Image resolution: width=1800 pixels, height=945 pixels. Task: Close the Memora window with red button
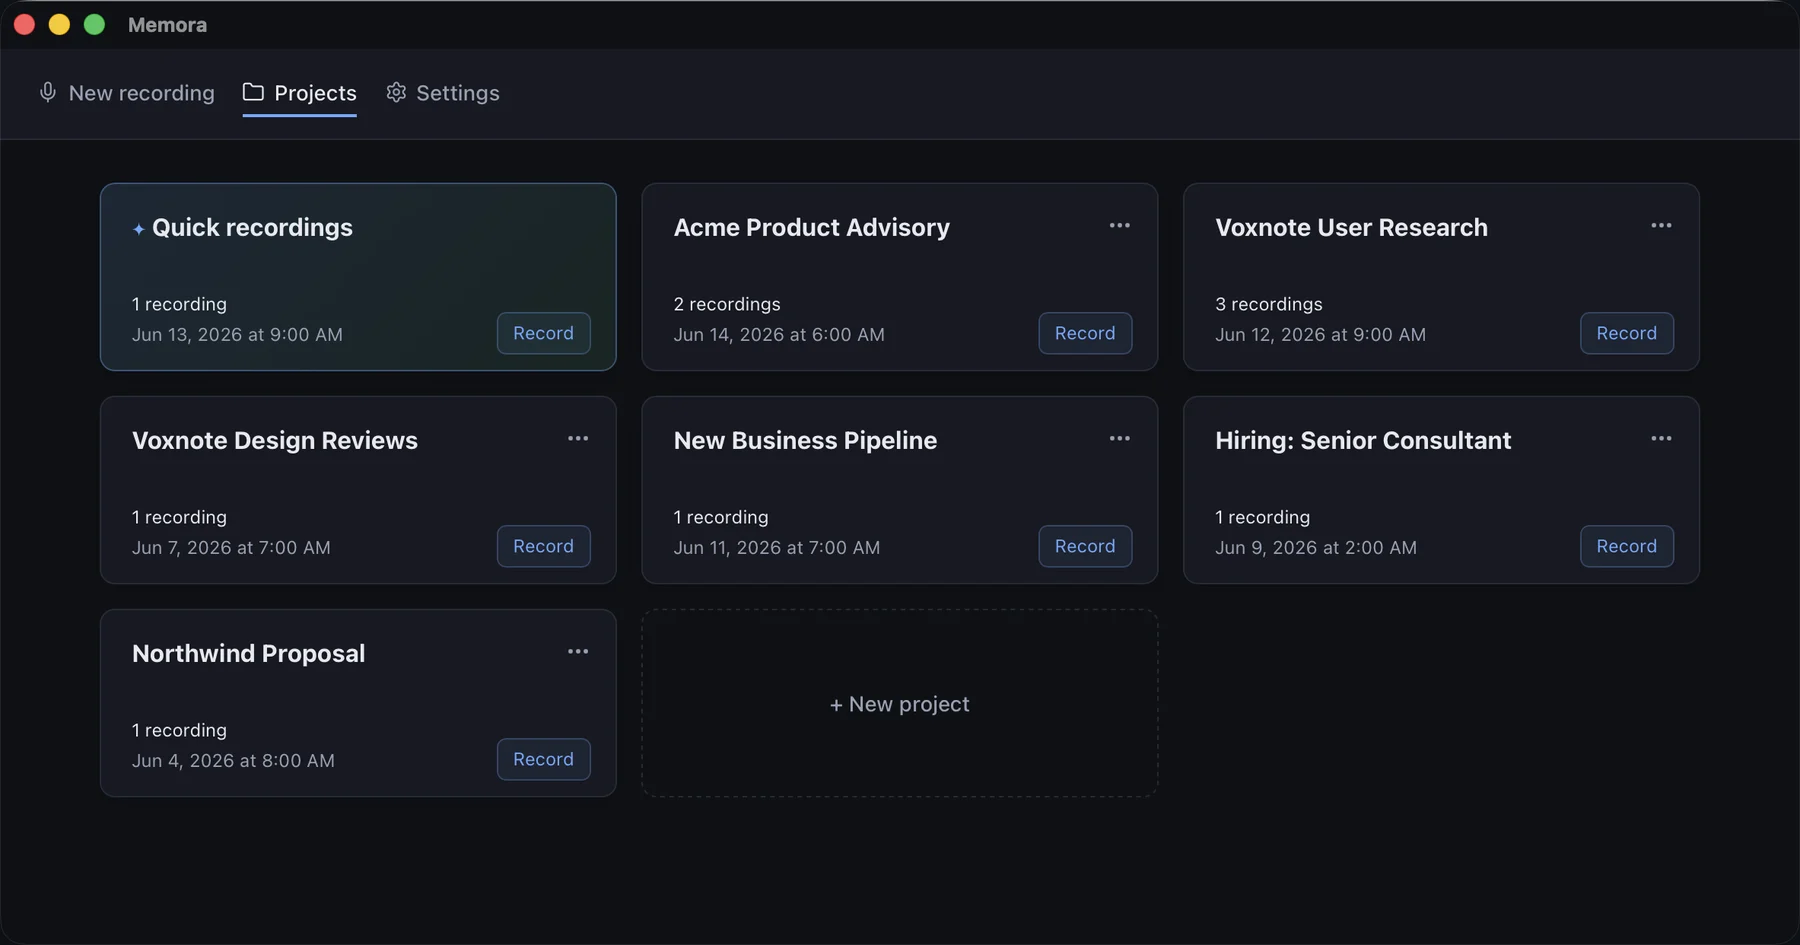pyautogui.click(x=25, y=25)
